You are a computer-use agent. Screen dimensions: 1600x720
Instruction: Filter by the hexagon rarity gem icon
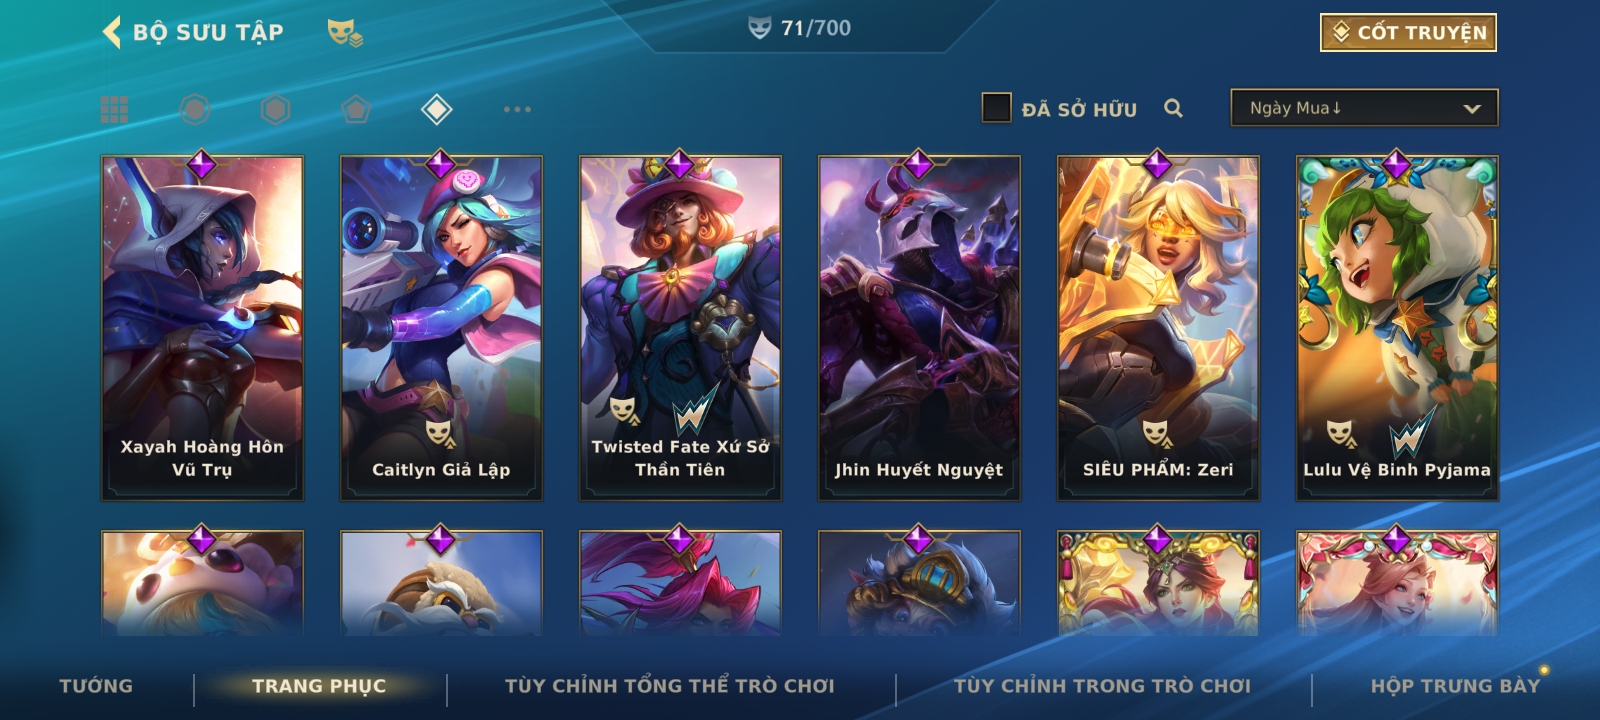pos(275,109)
